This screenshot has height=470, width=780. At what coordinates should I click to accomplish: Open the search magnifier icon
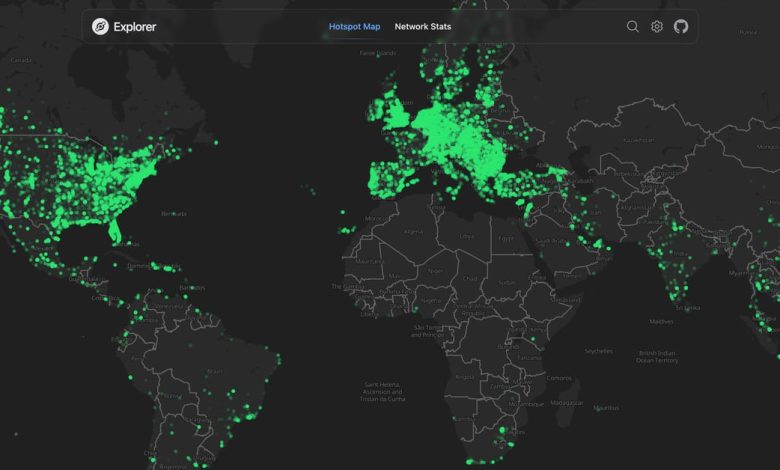pyautogui.click(x=633, y=27)
